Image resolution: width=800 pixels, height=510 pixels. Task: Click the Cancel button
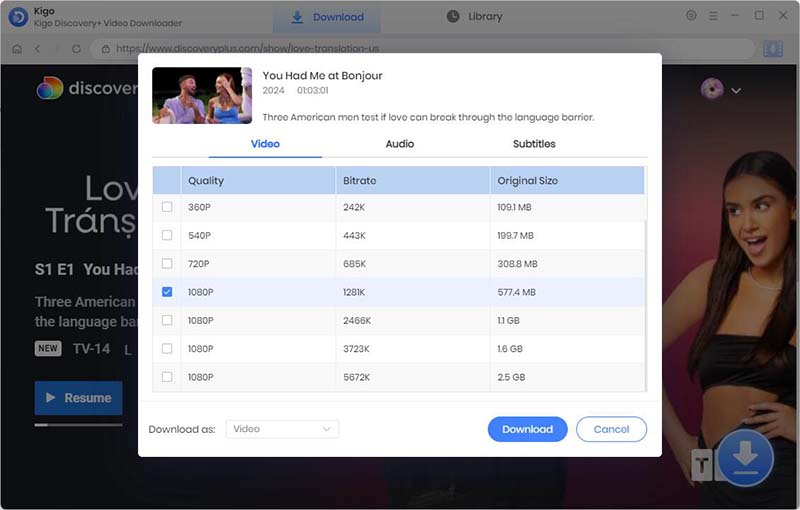[x=611, y=429]
